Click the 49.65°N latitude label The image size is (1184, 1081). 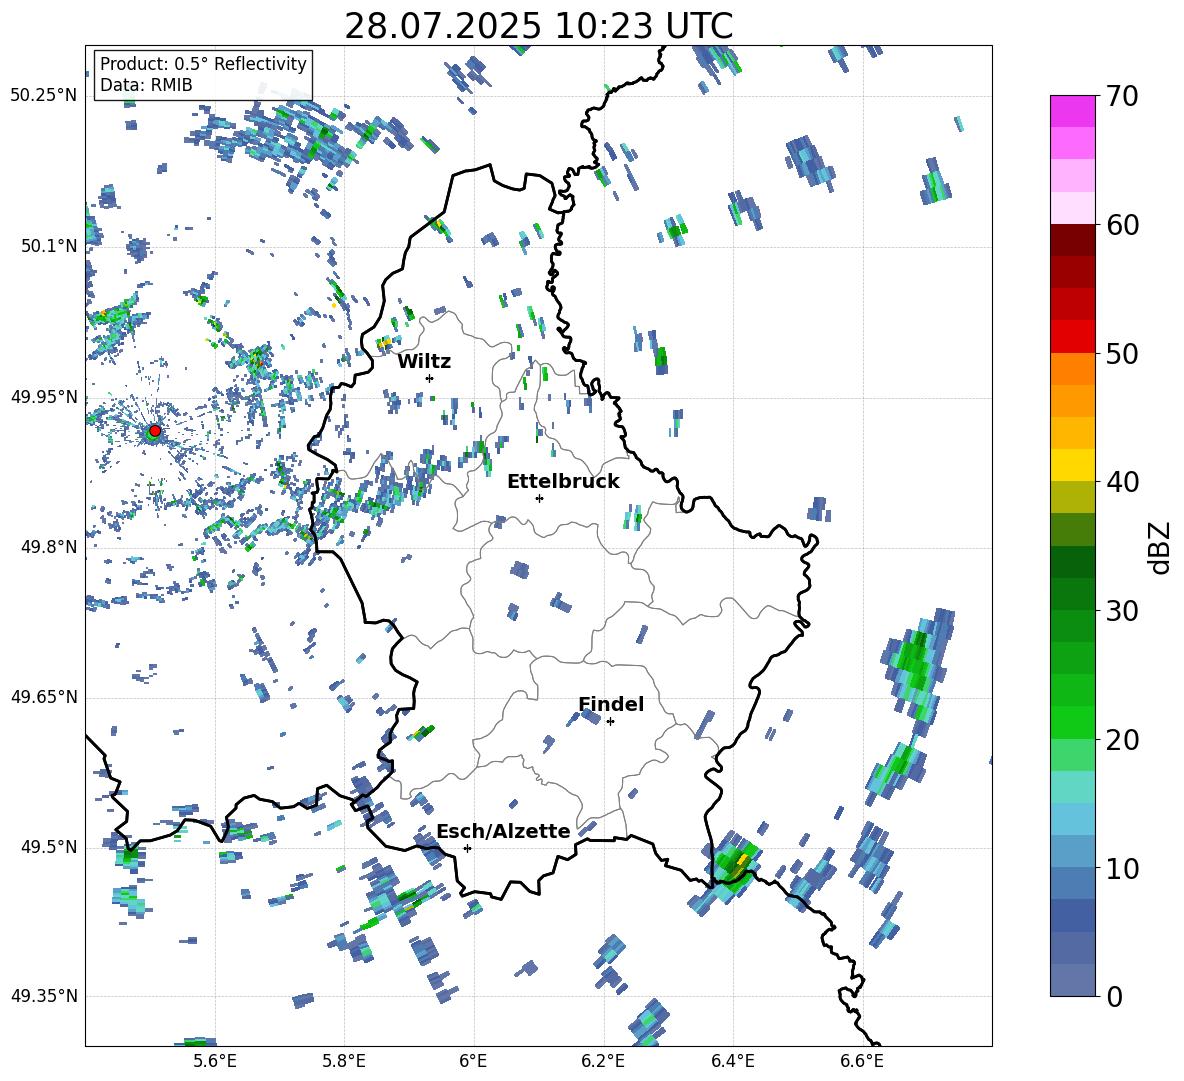tap(44, 697)
